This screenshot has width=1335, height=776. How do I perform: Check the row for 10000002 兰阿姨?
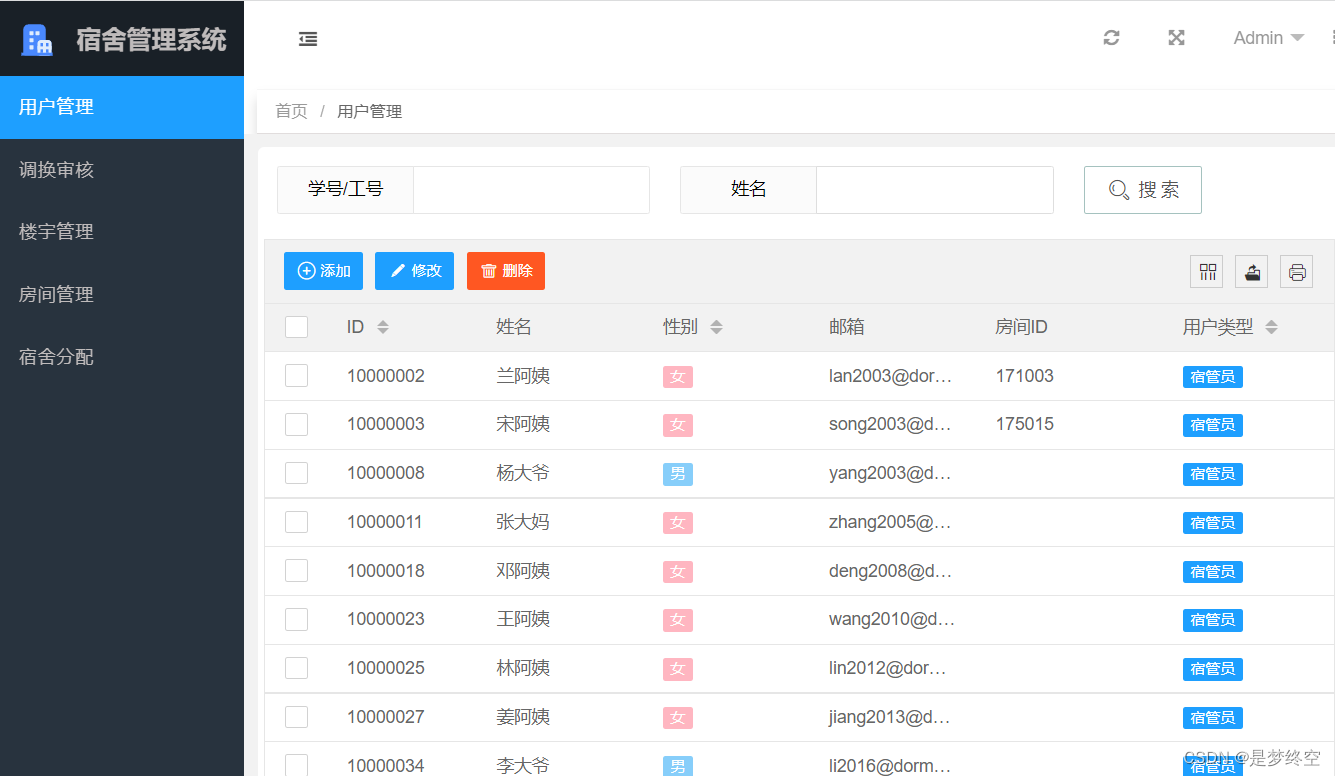tap(297, 376)
